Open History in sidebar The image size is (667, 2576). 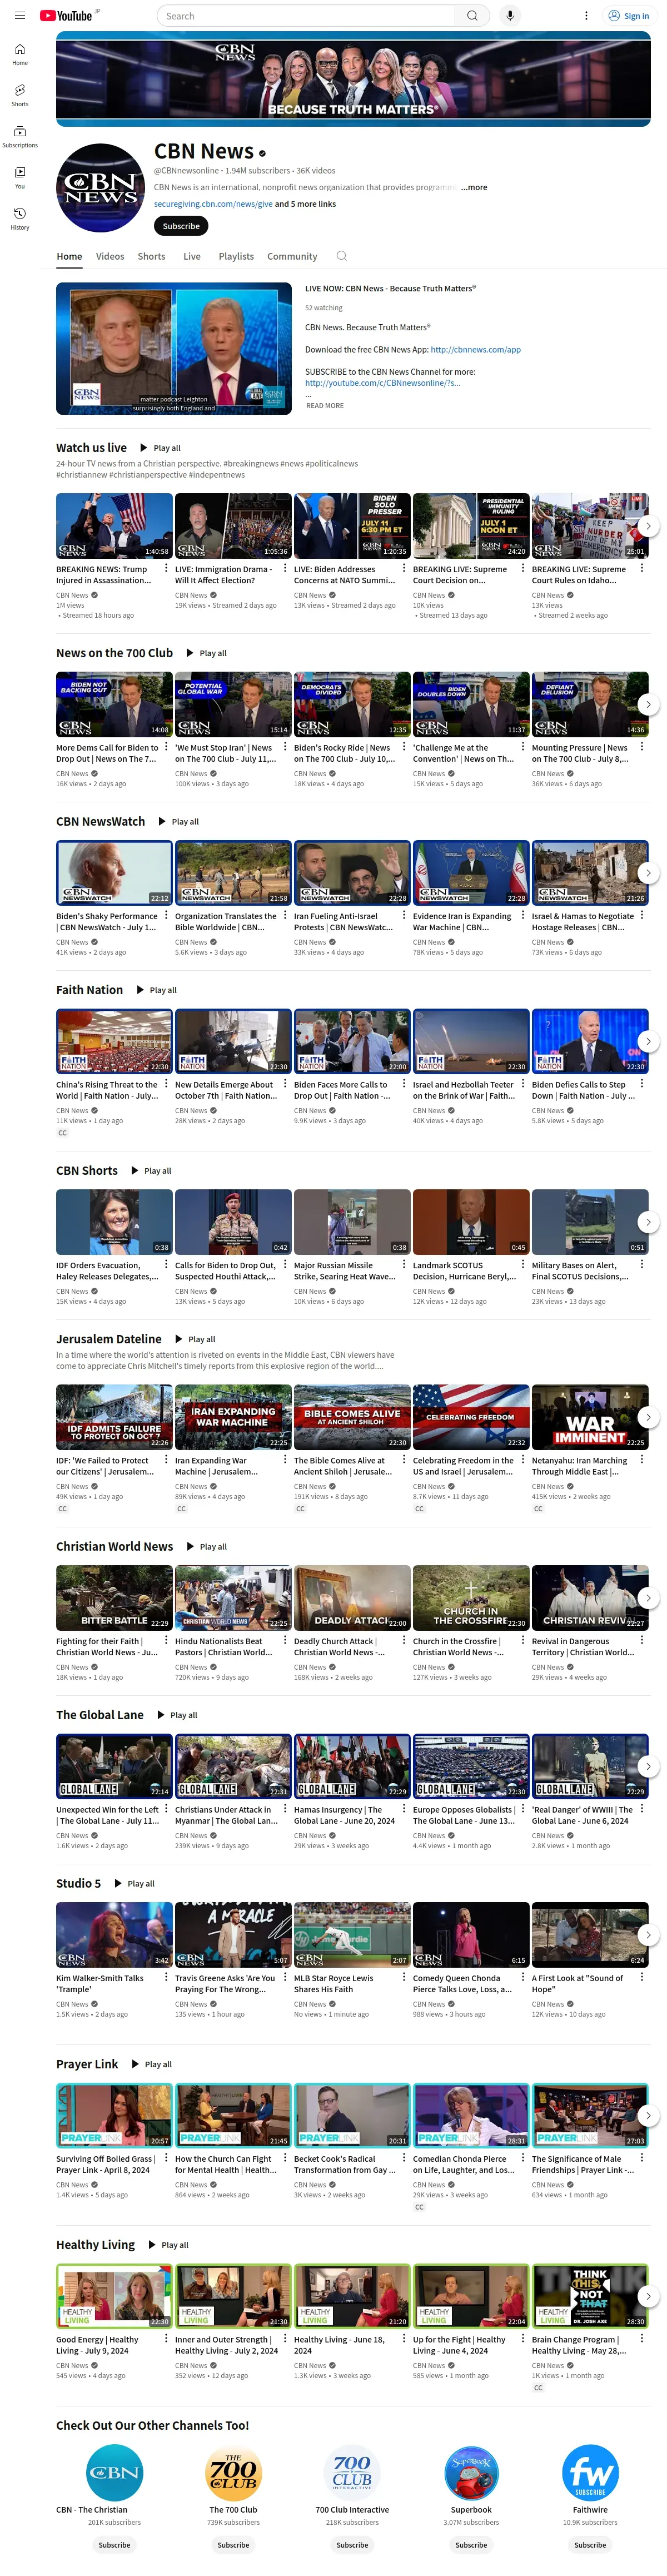pyautogui.click(x=20, y=218)
